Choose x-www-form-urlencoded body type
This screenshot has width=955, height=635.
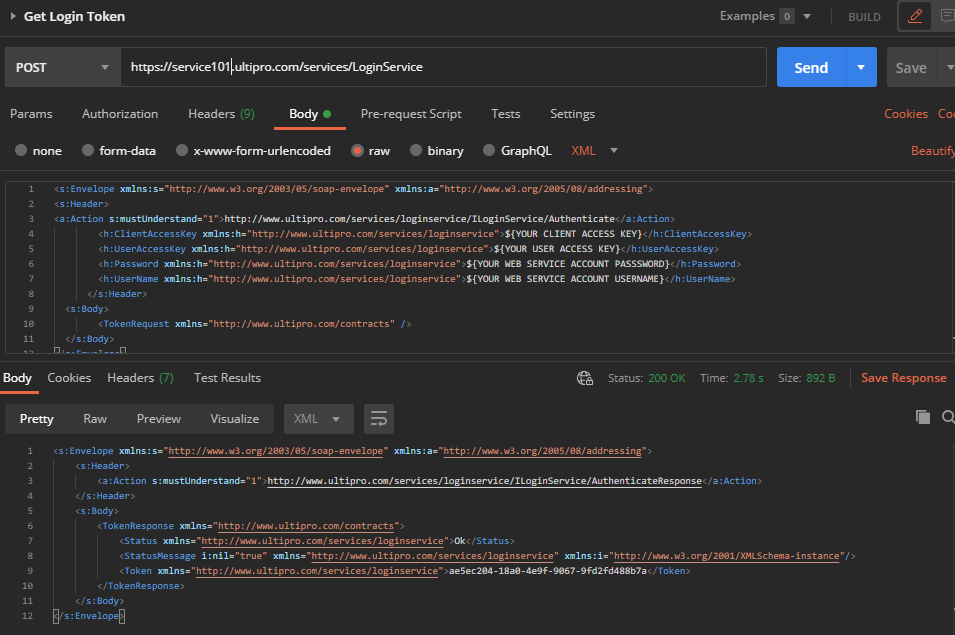(253, 150)
